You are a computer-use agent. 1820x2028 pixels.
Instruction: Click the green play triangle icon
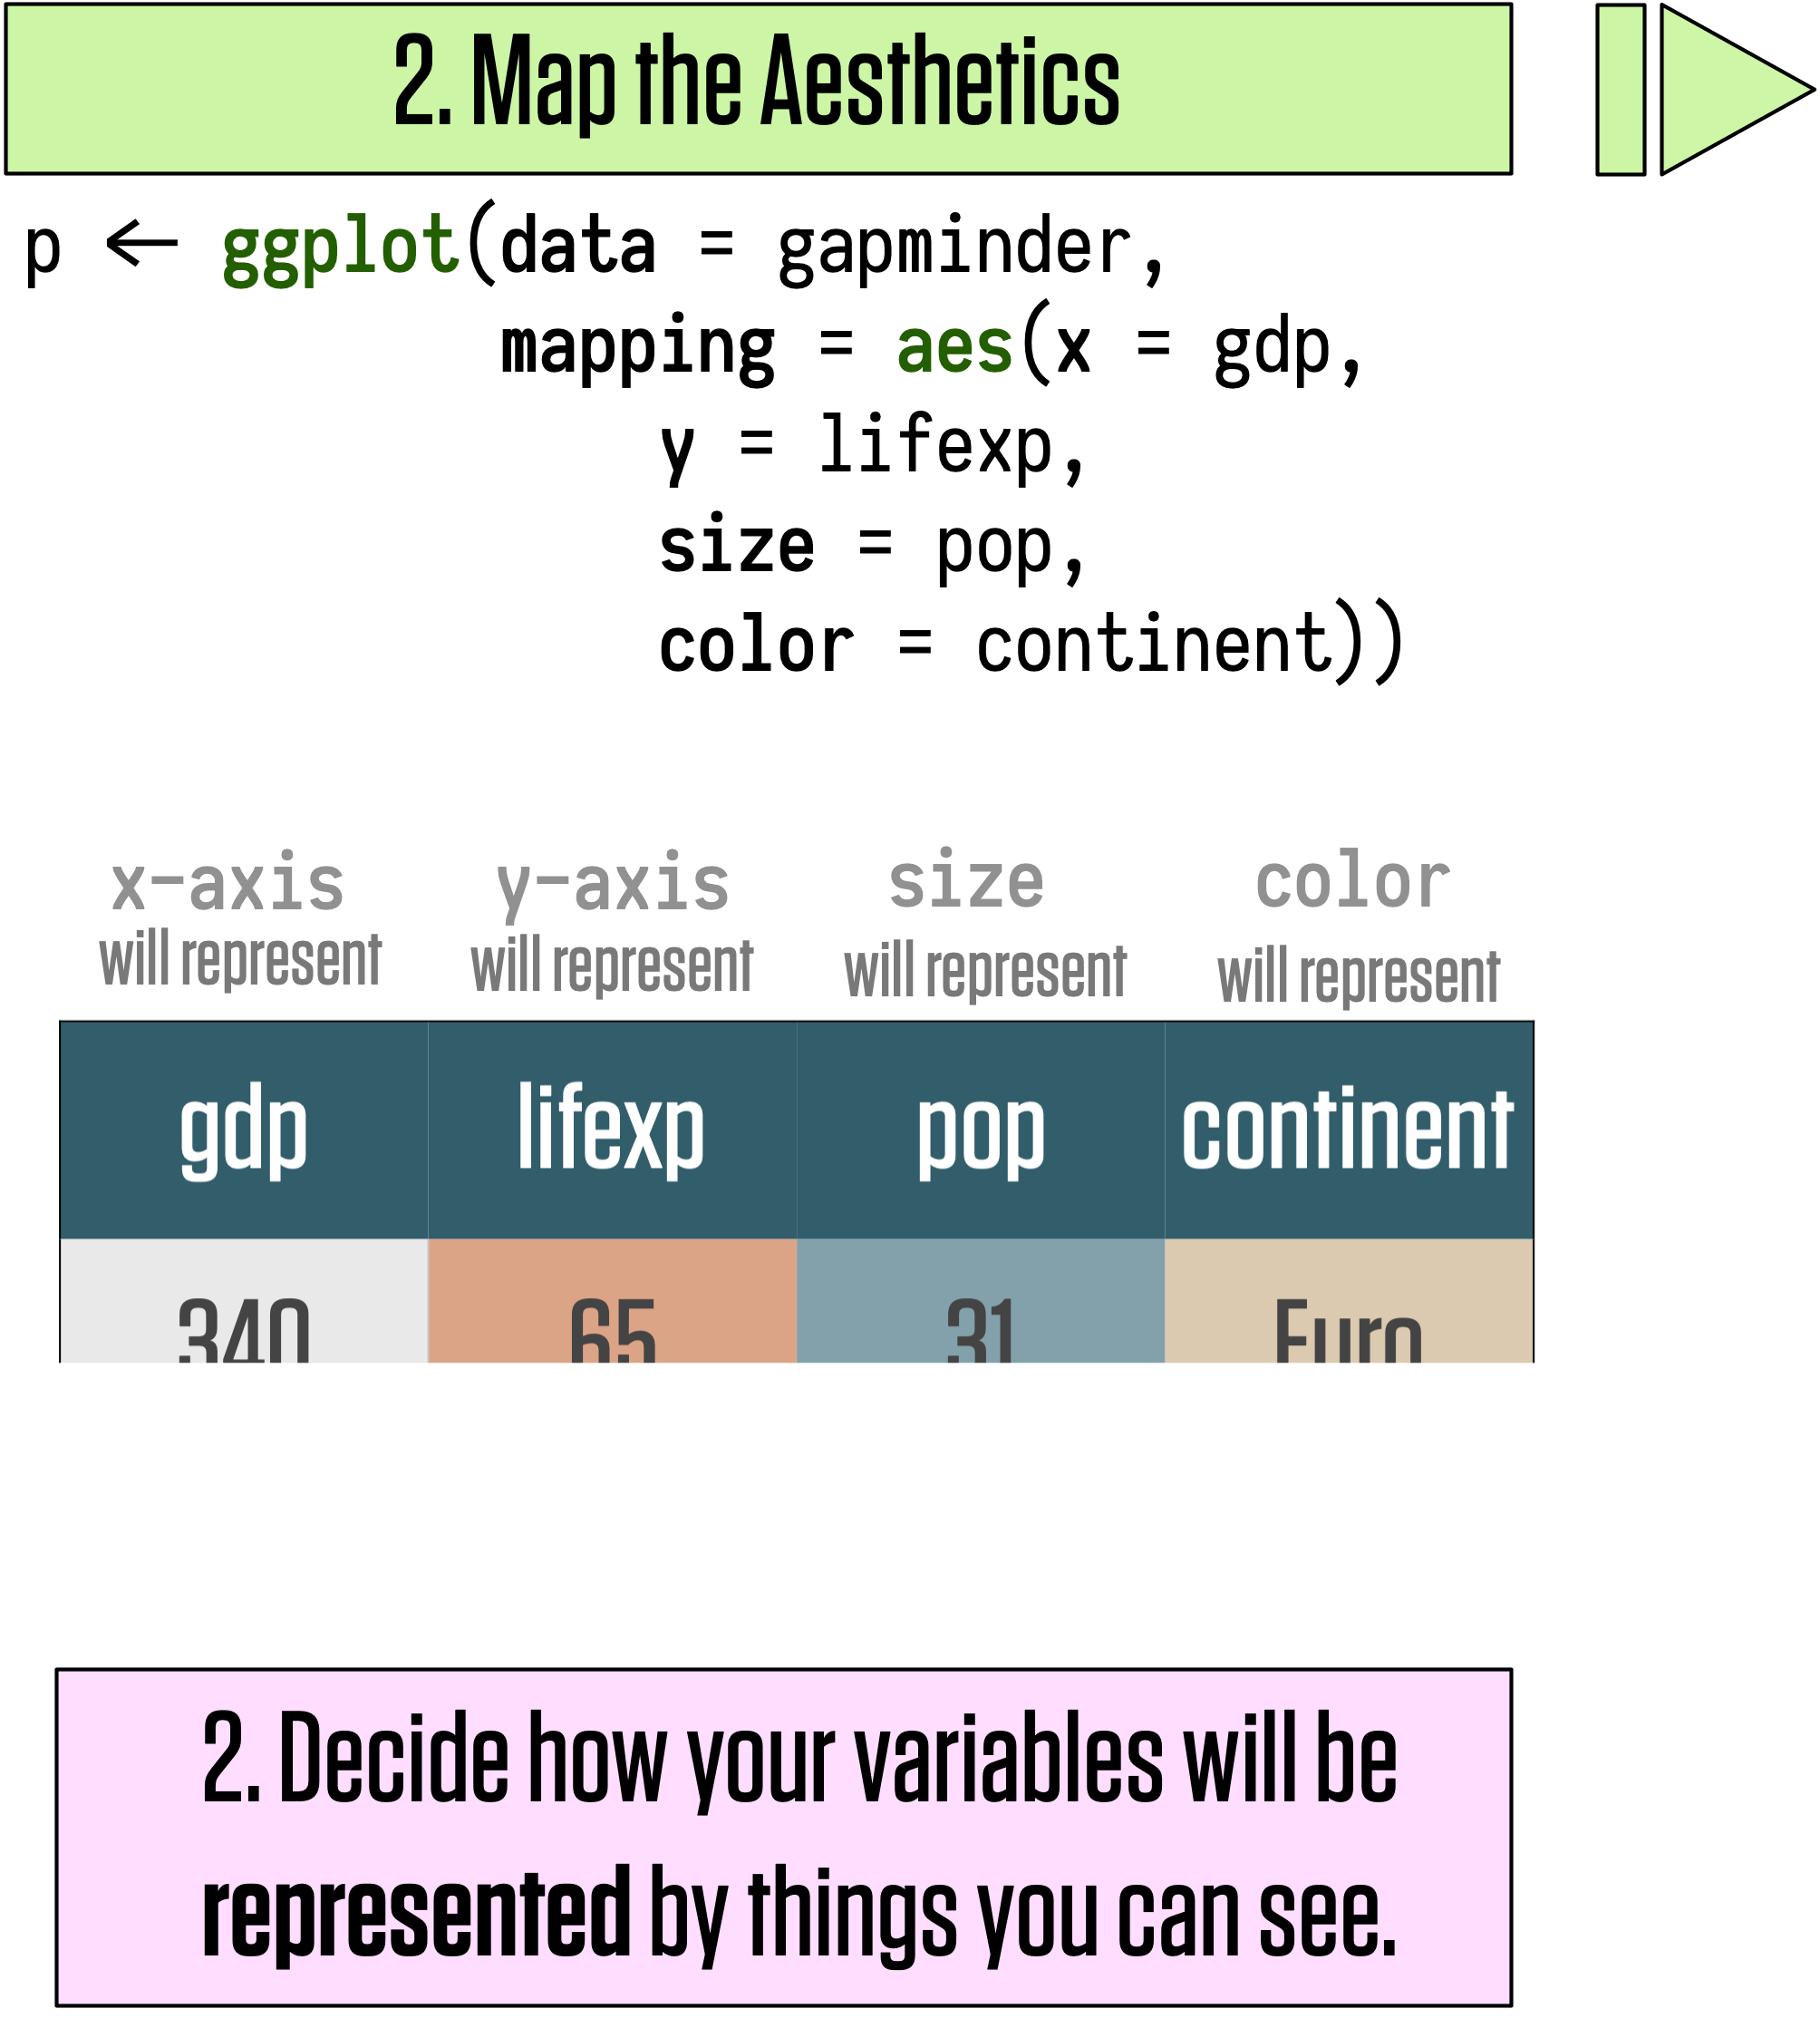click(1725, 90)
